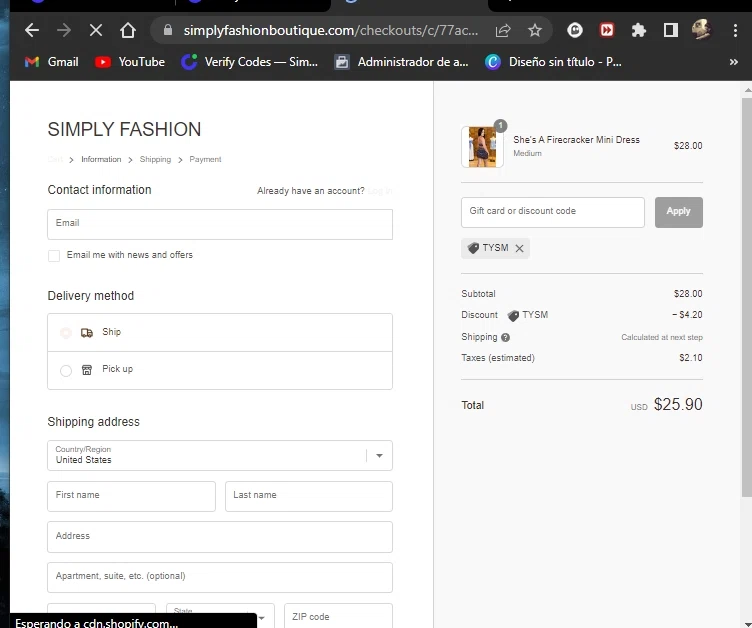Click the SIMPLY FASHION store title
Image resolution: width=752 pixels, height=628 pixels.
pyautogui.click(x=124, y=130)
